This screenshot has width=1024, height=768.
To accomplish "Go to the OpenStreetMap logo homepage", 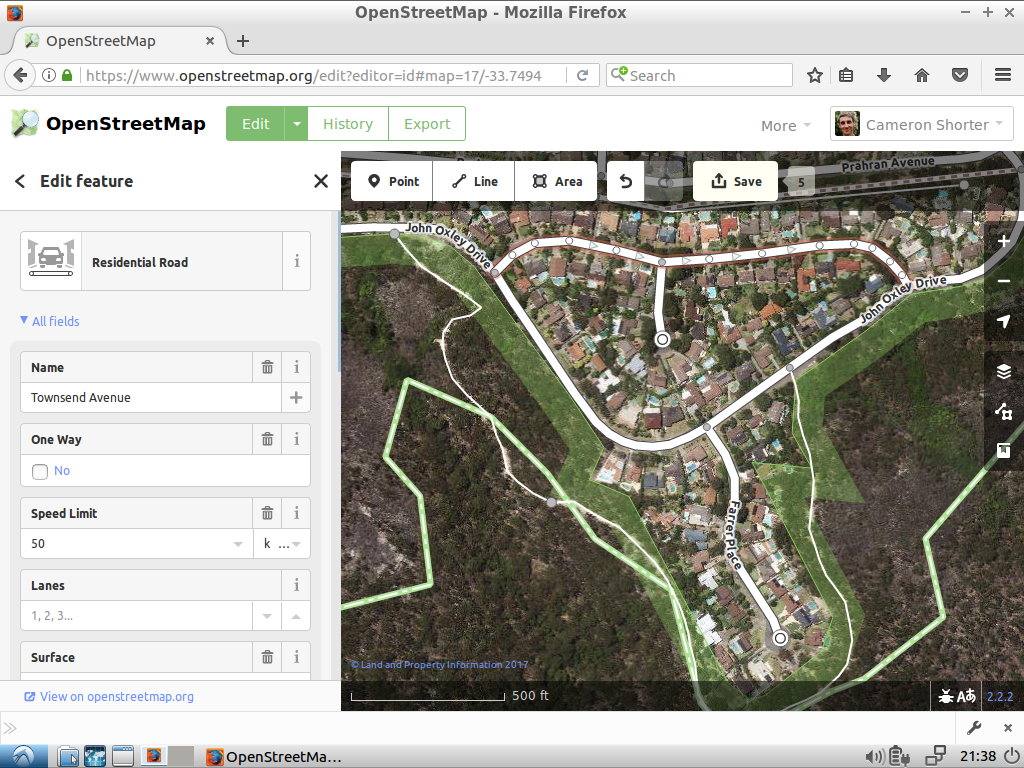I will 108,123.
